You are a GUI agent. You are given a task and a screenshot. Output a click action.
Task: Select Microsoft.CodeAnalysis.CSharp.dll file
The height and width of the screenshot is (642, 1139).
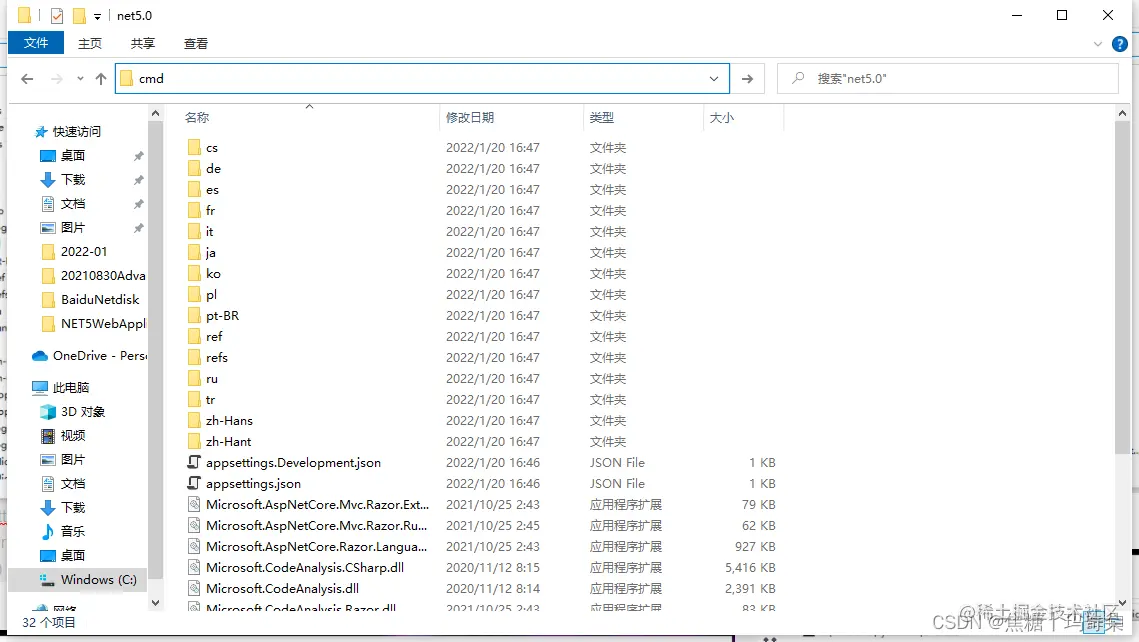tap(304, 567)
